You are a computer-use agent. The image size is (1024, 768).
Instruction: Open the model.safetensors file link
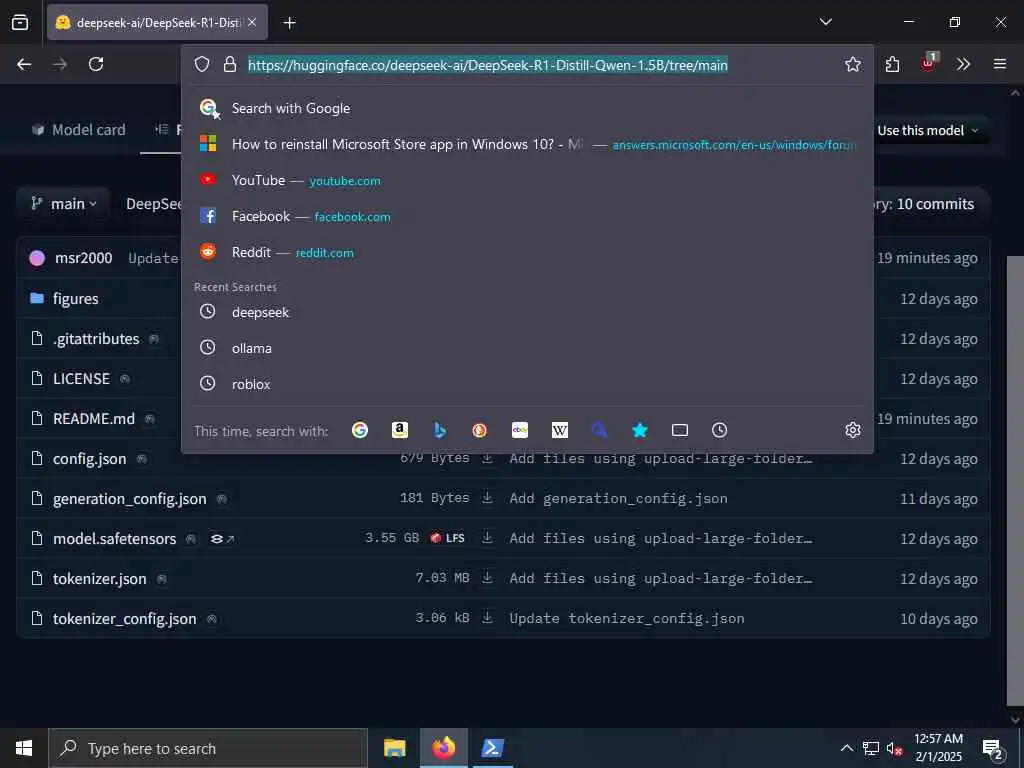tap(114, 539)
